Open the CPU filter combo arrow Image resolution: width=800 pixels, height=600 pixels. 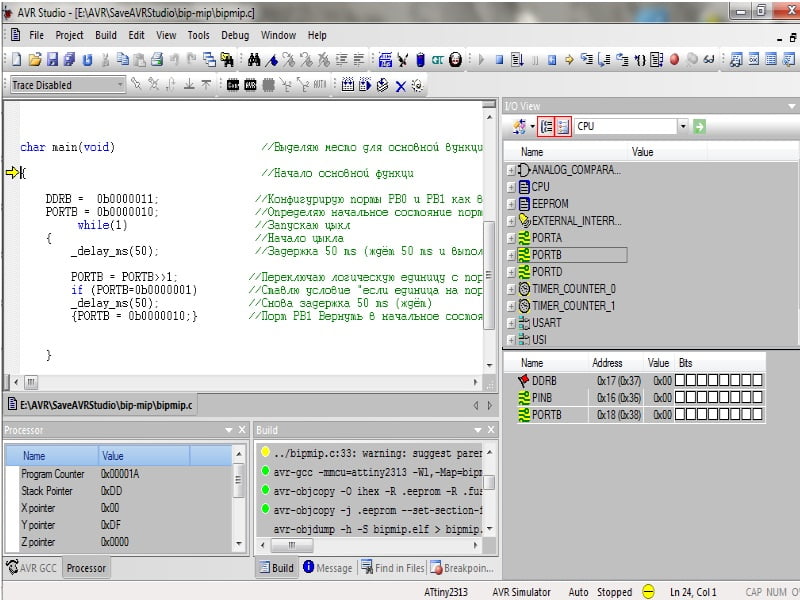683,126
